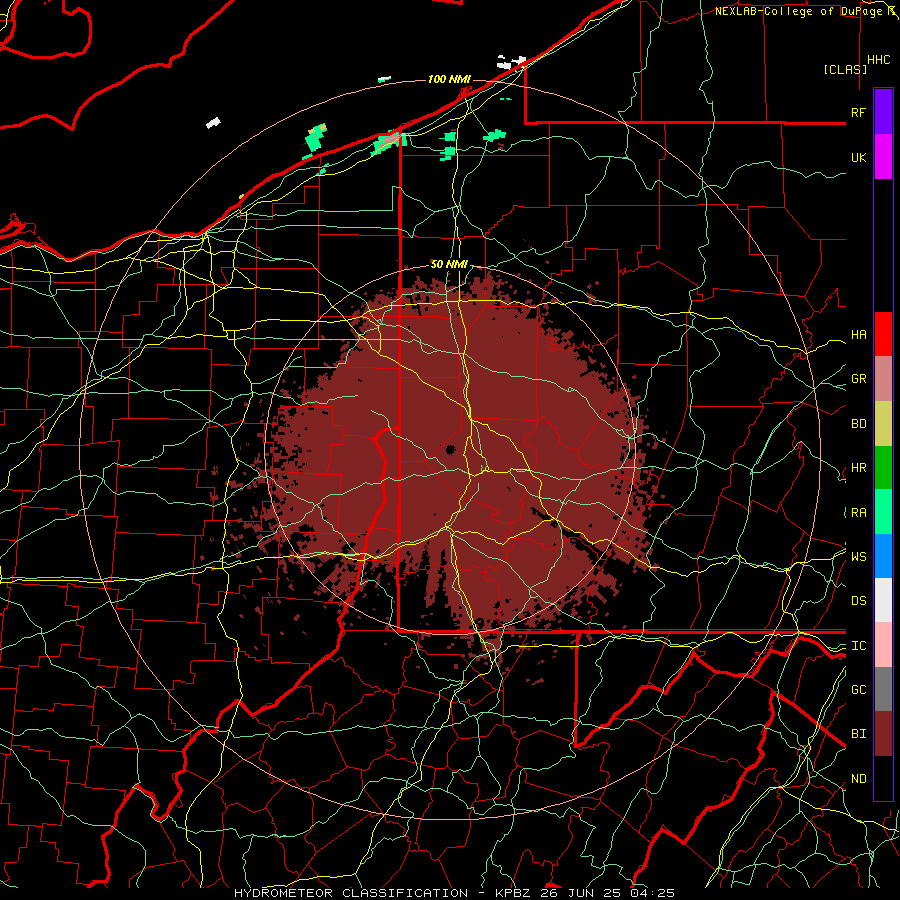
Task: Click the 04:25 timestamp
Action: (x=652, y=893)
